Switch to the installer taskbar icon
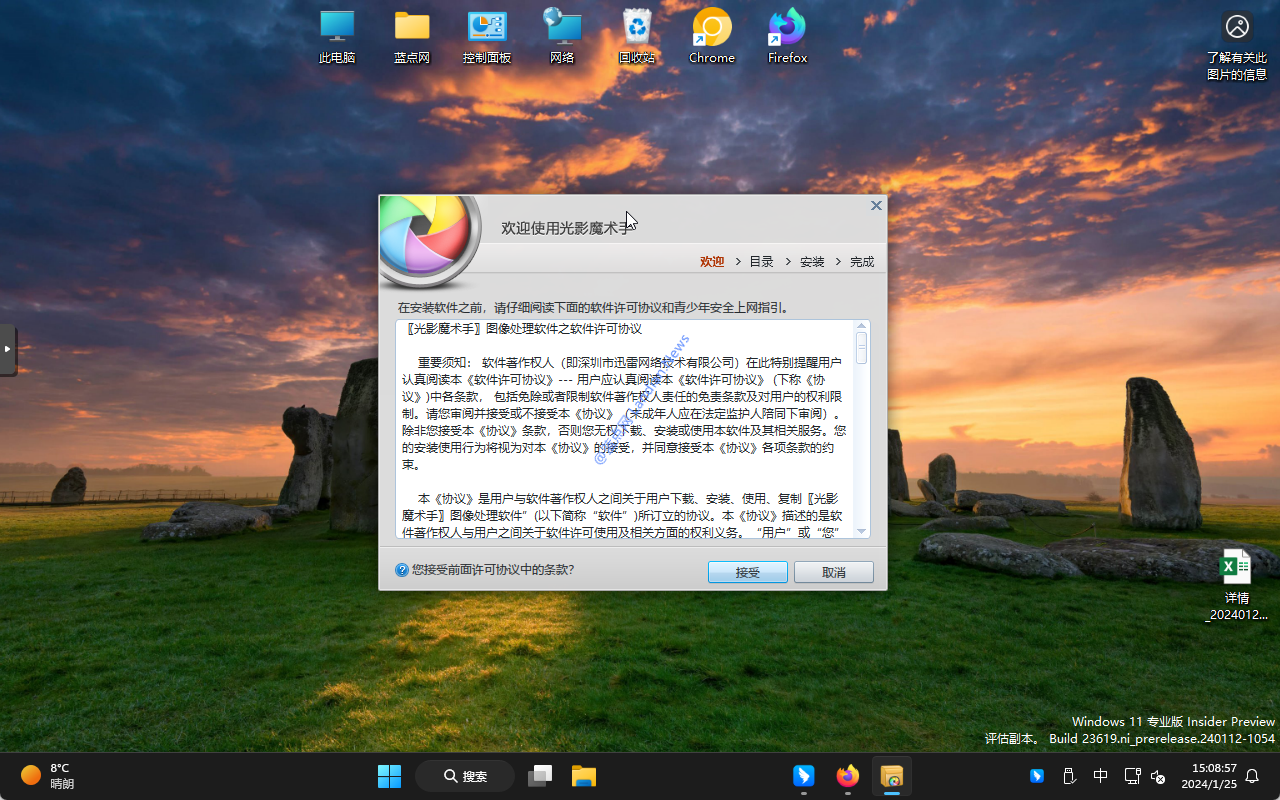This screenshot has width=1280, height=800. pyautogui.click(x=892, y=776)
